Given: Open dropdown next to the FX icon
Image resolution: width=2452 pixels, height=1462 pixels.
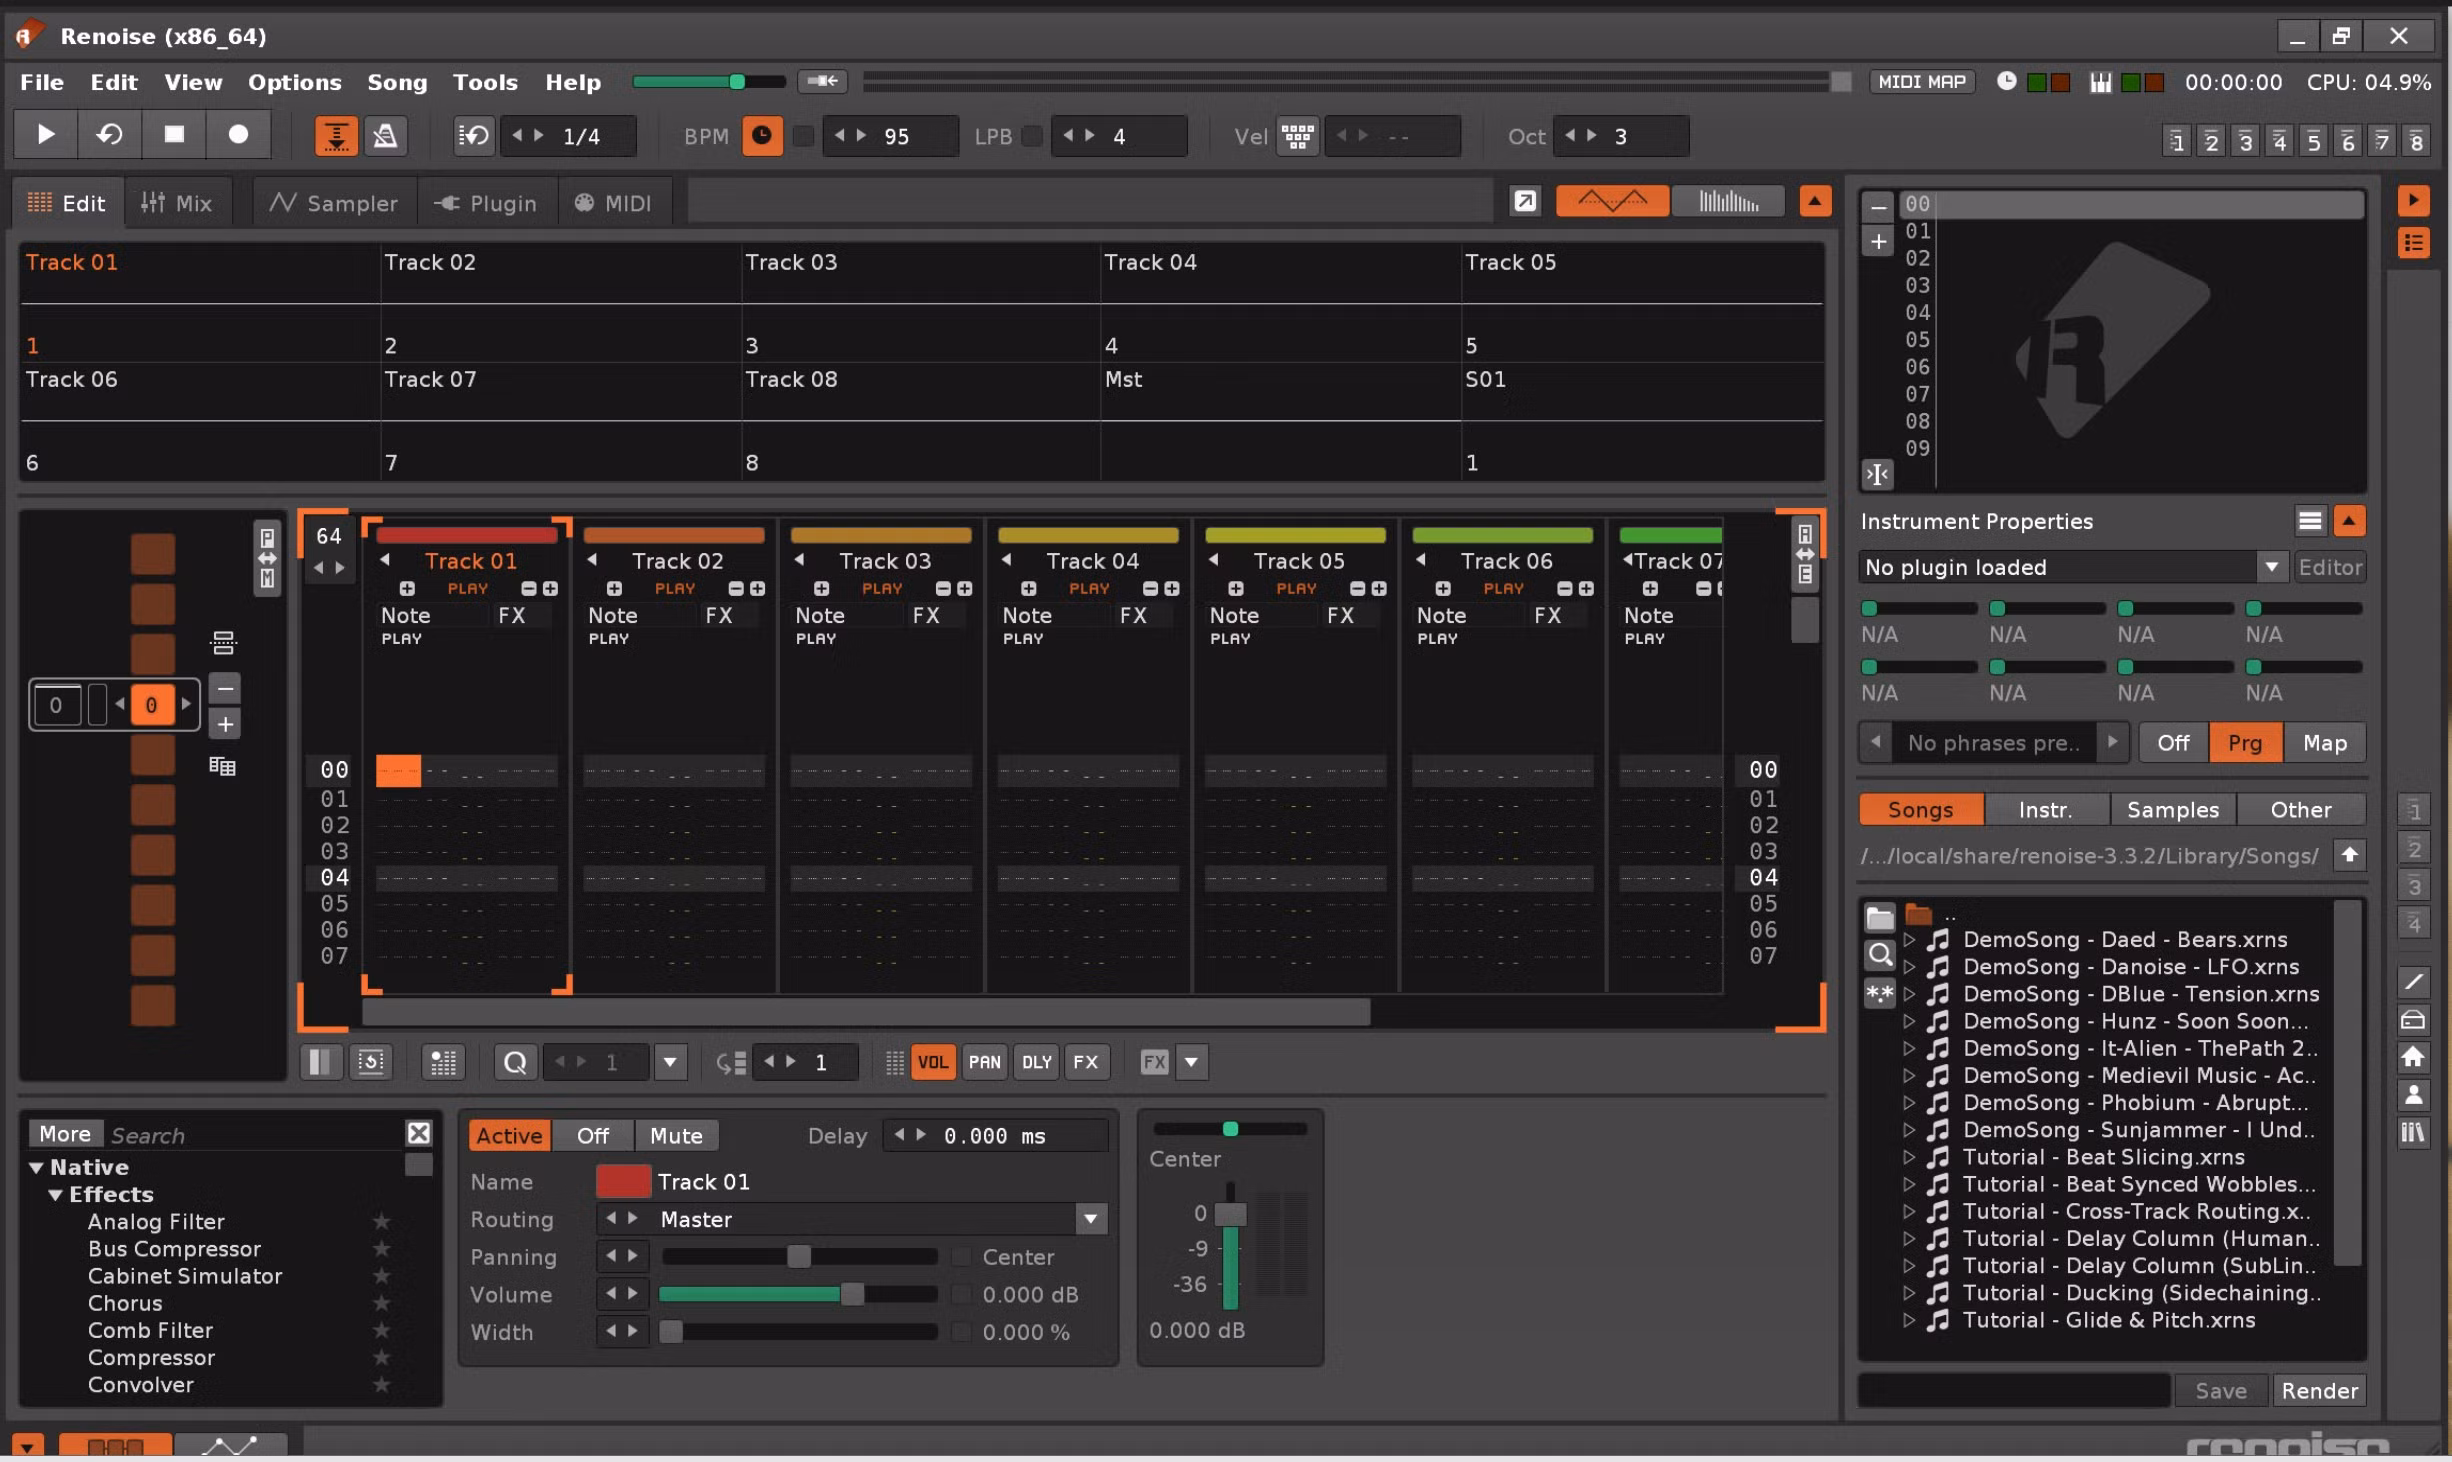Looking at the screenshot, I should click(x=1191, y=1062).
